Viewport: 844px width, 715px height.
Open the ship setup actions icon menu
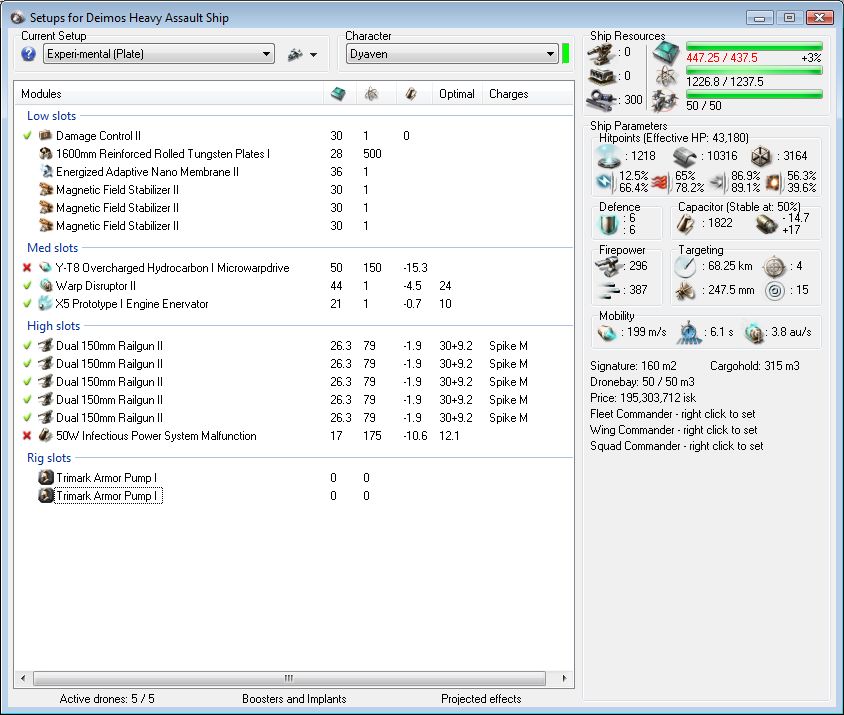(x=303, y=54)
